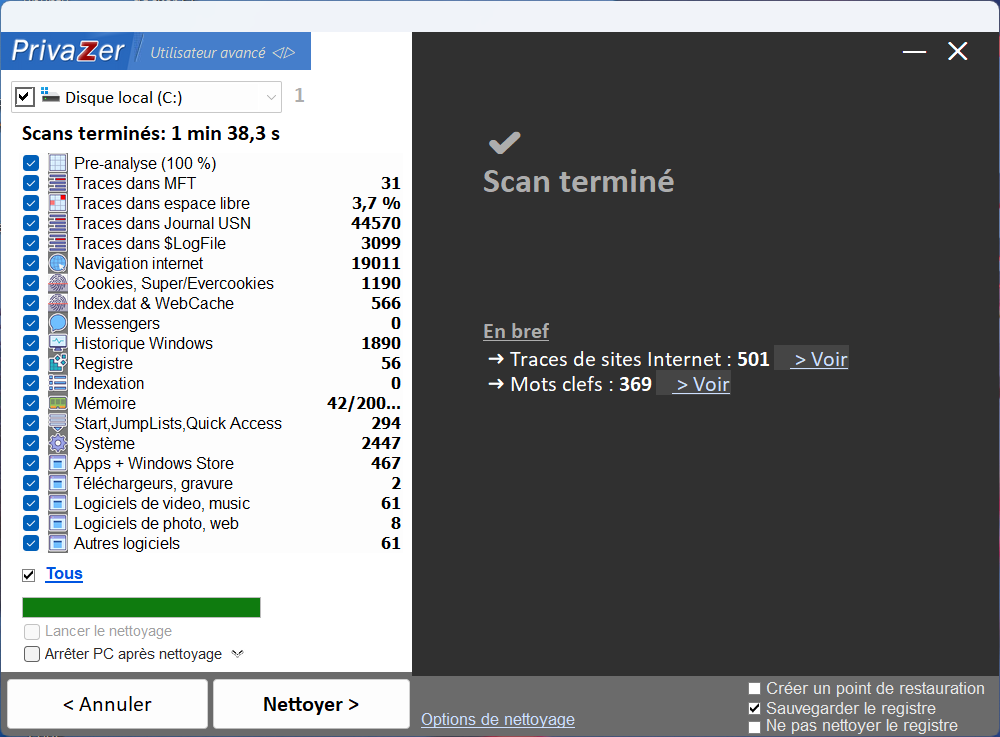
Task: Select the Index.dat & WebCache label
Action: tap(154, 303)
